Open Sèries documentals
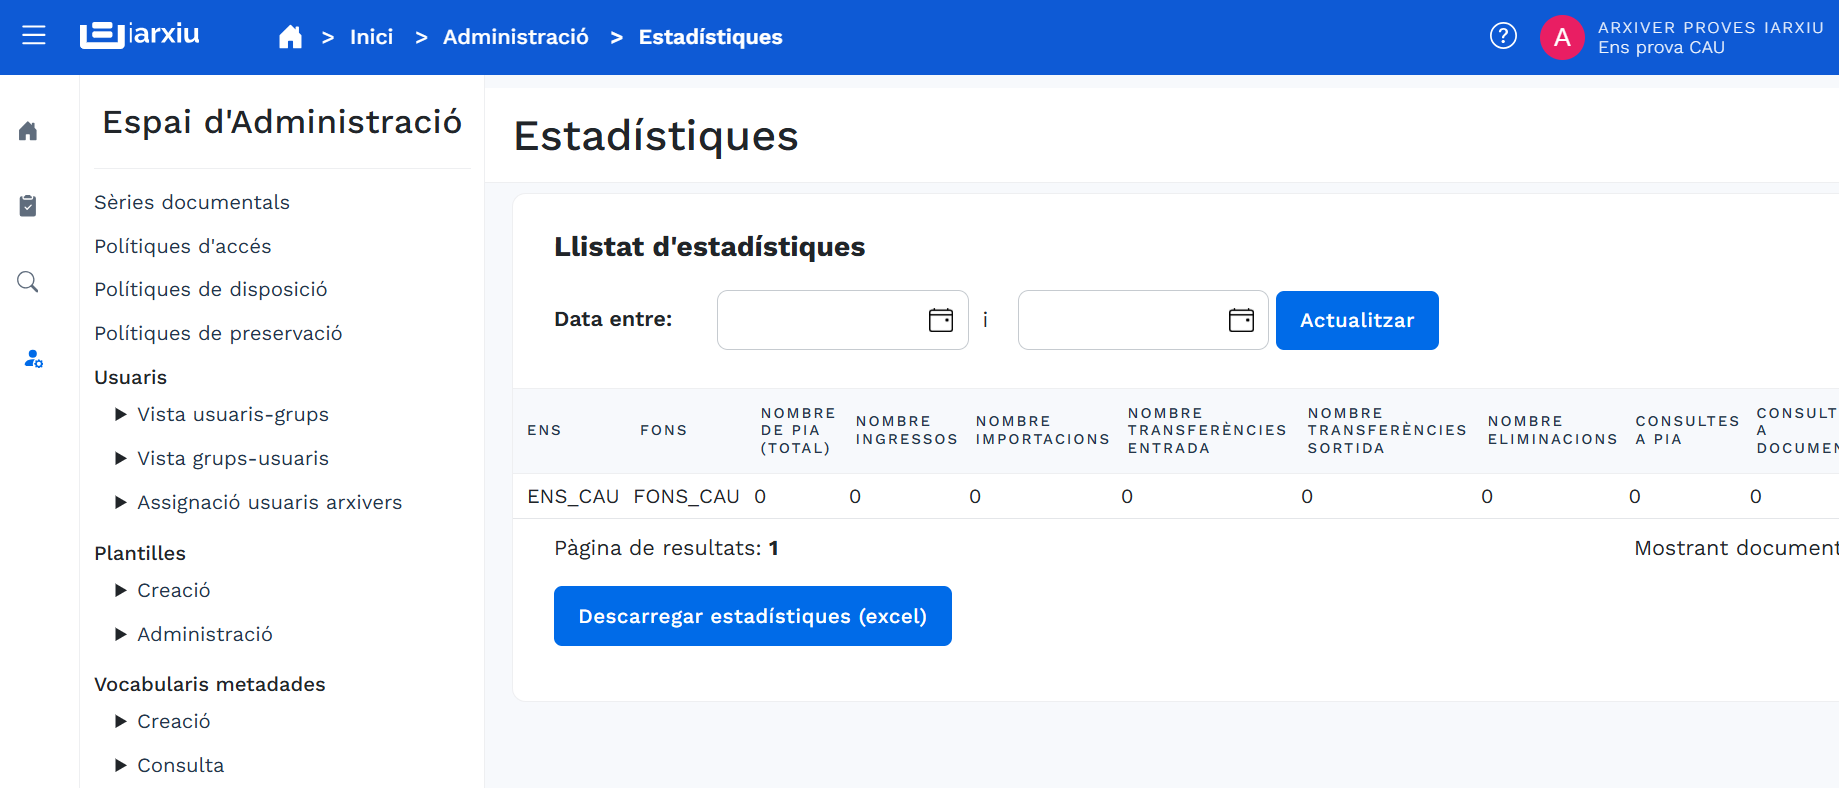This screenshot has height=788, width=1839. pyautogui.click(x=192, y=202)
